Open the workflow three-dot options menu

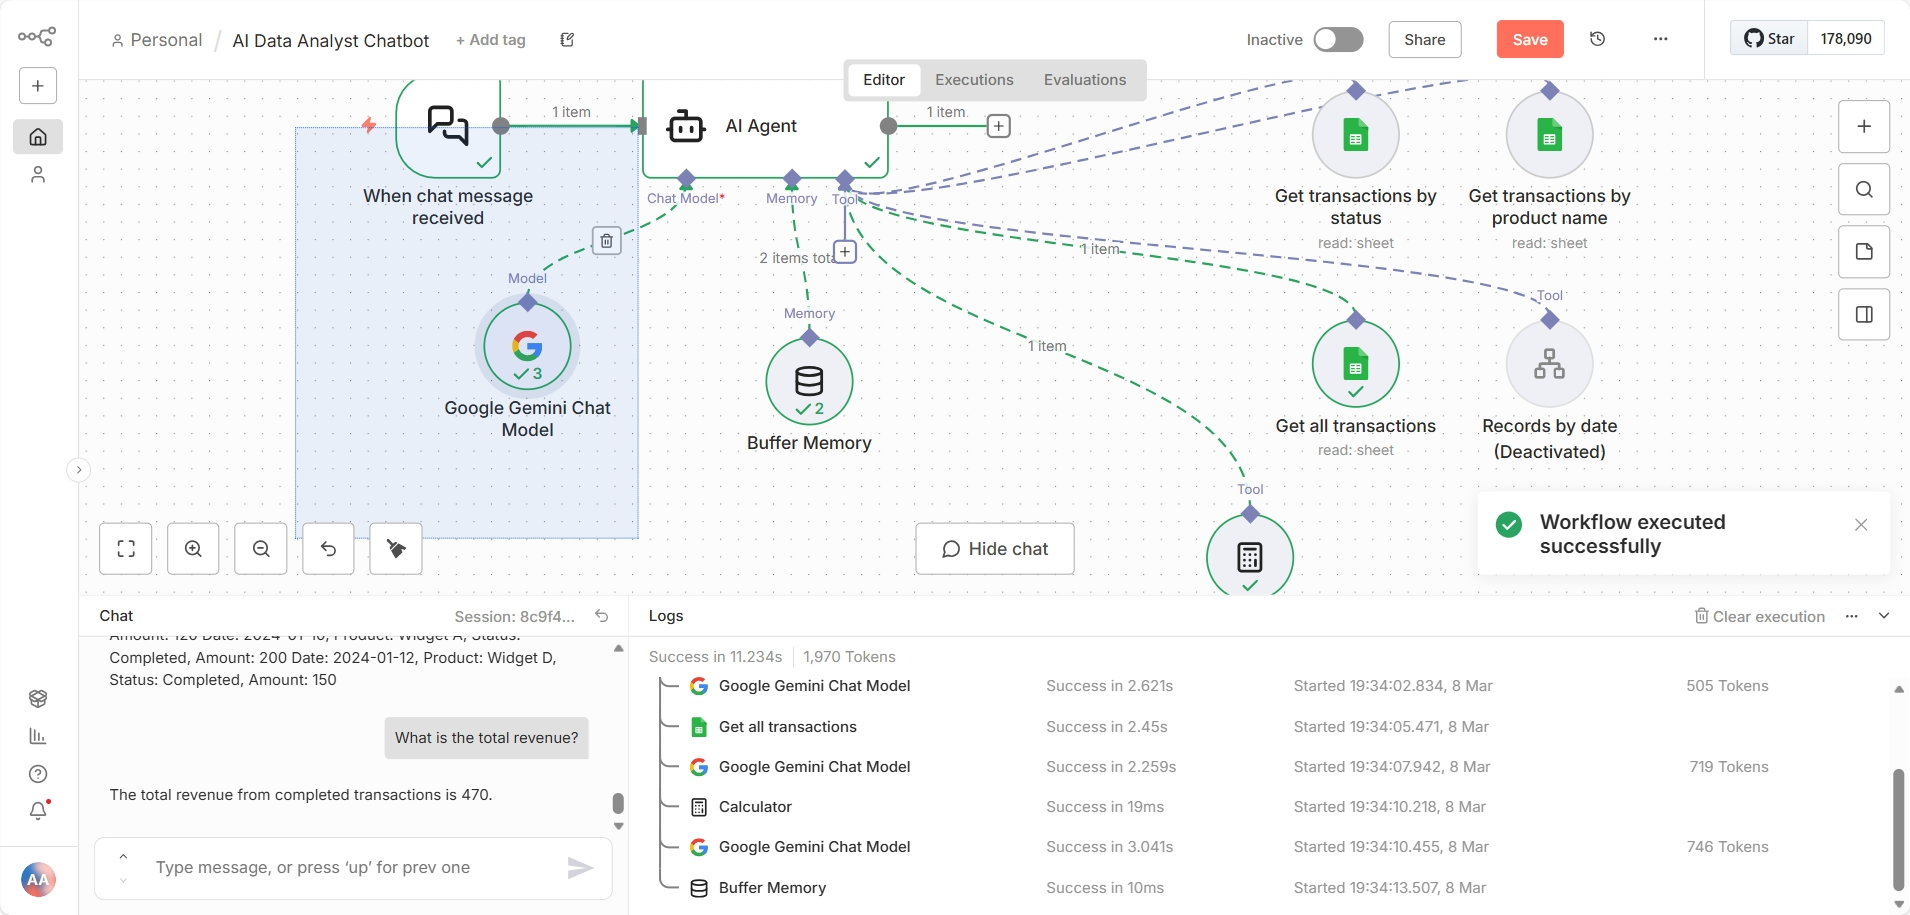[x=1660, y=39]
